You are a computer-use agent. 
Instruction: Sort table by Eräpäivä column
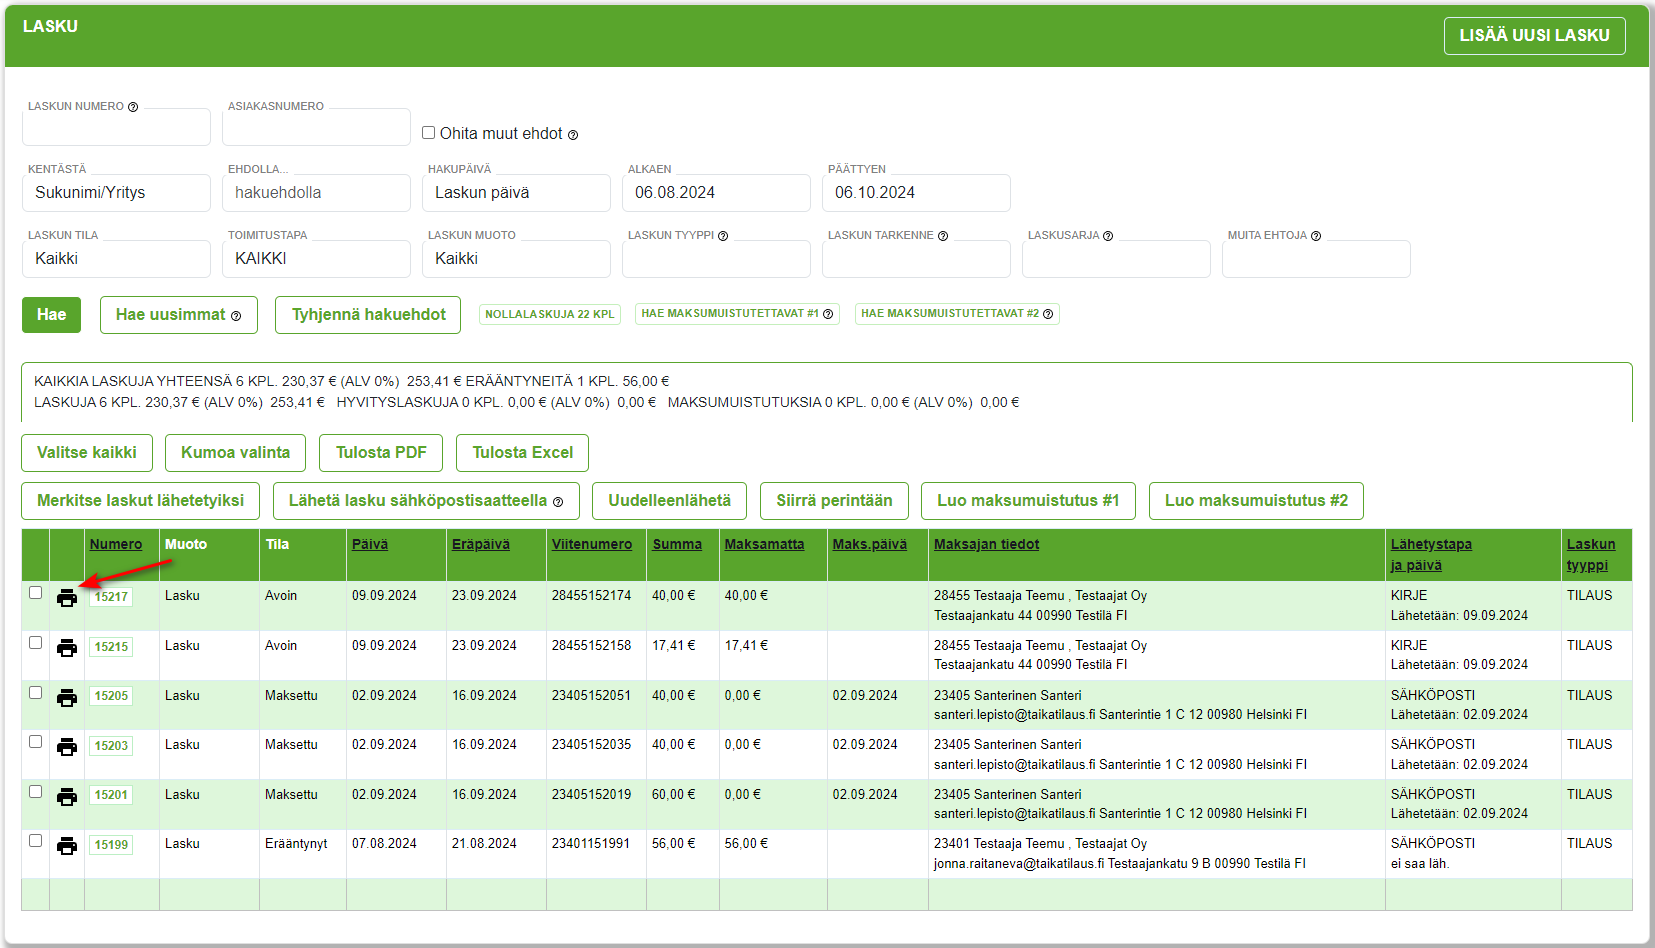pos(481,545)
